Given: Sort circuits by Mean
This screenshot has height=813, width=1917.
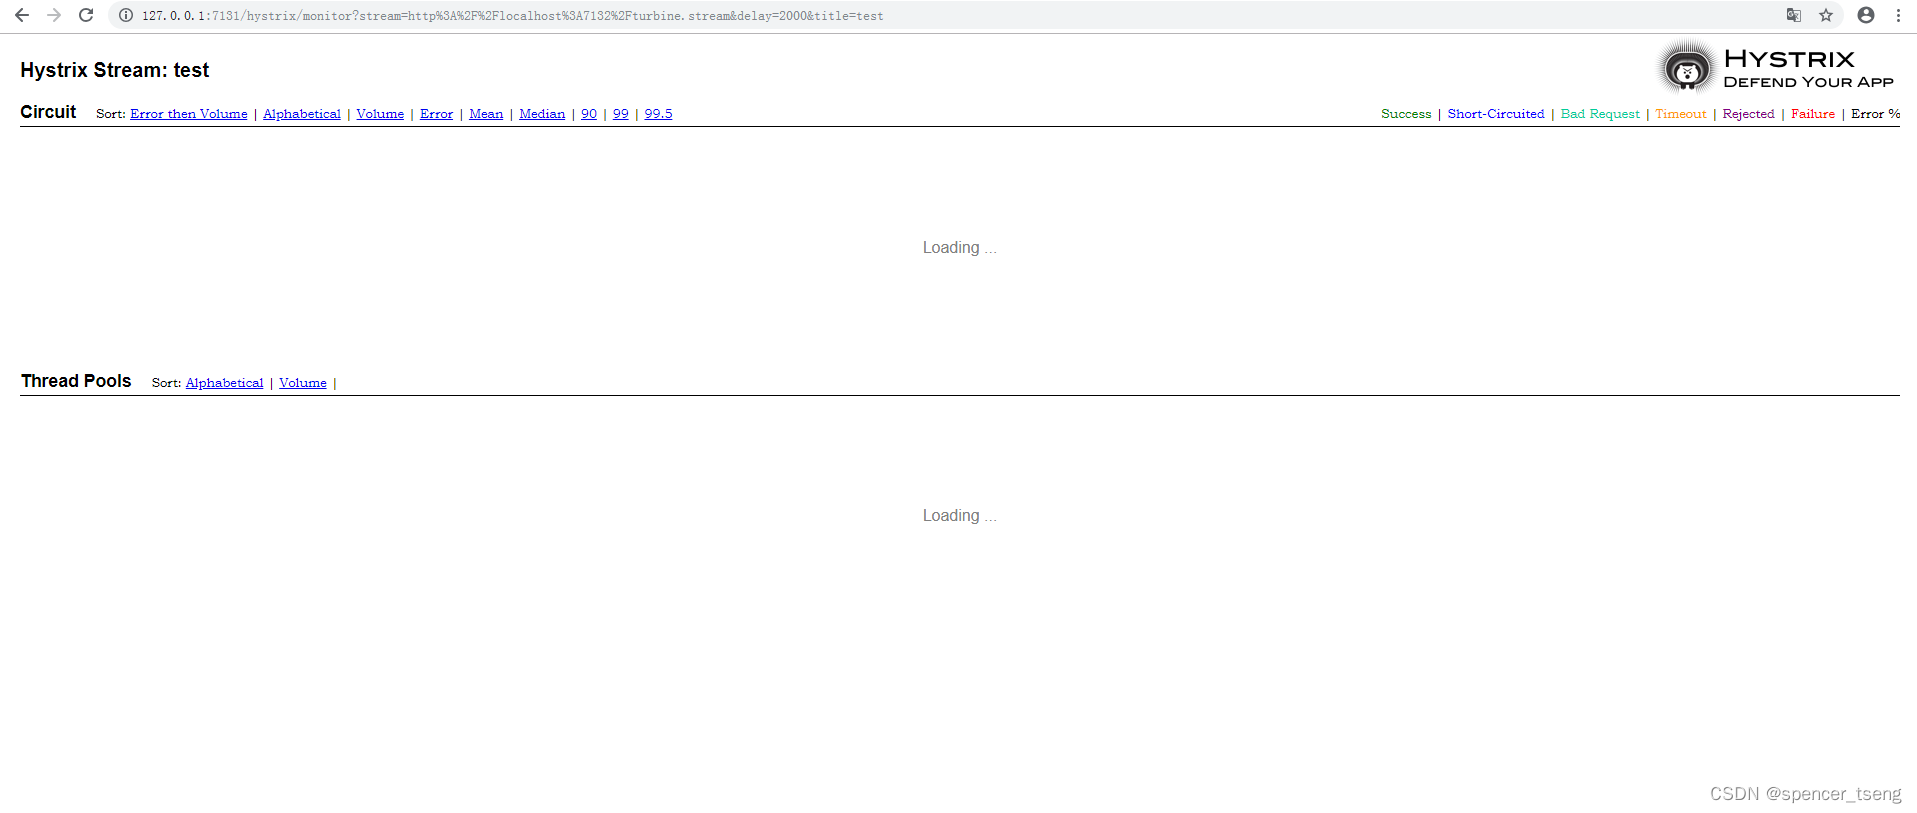Looking at the screenshot, I should (x=486, y=114).
